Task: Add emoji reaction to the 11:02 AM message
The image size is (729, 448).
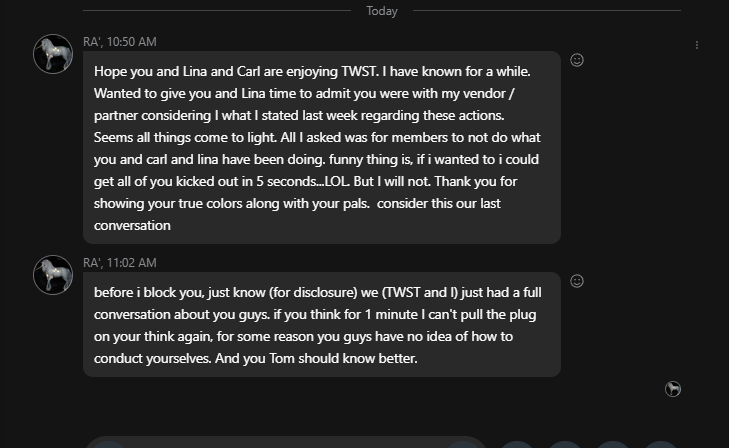Action: coord(577,281)
